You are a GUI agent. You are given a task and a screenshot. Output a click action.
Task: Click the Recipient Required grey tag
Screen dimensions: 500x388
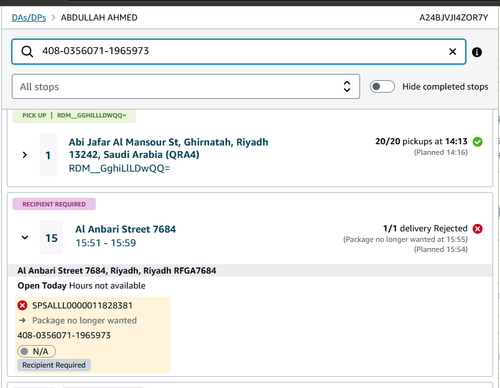pyautogui.click(x=54, y=365)
